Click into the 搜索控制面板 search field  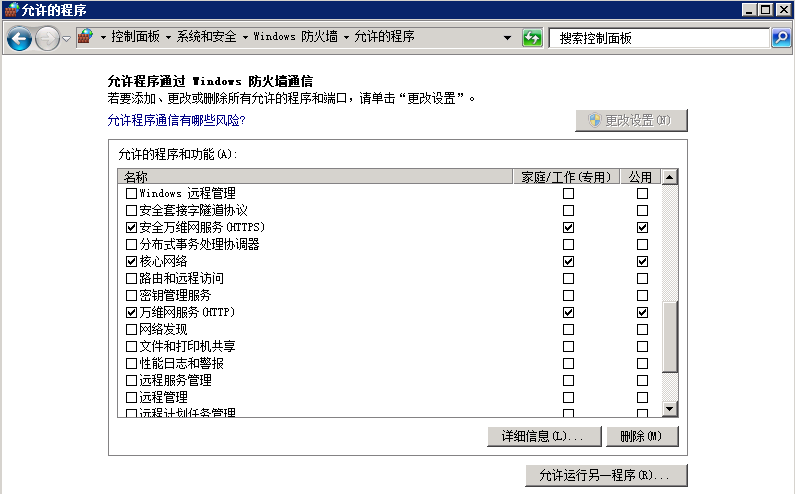(658, 38)
